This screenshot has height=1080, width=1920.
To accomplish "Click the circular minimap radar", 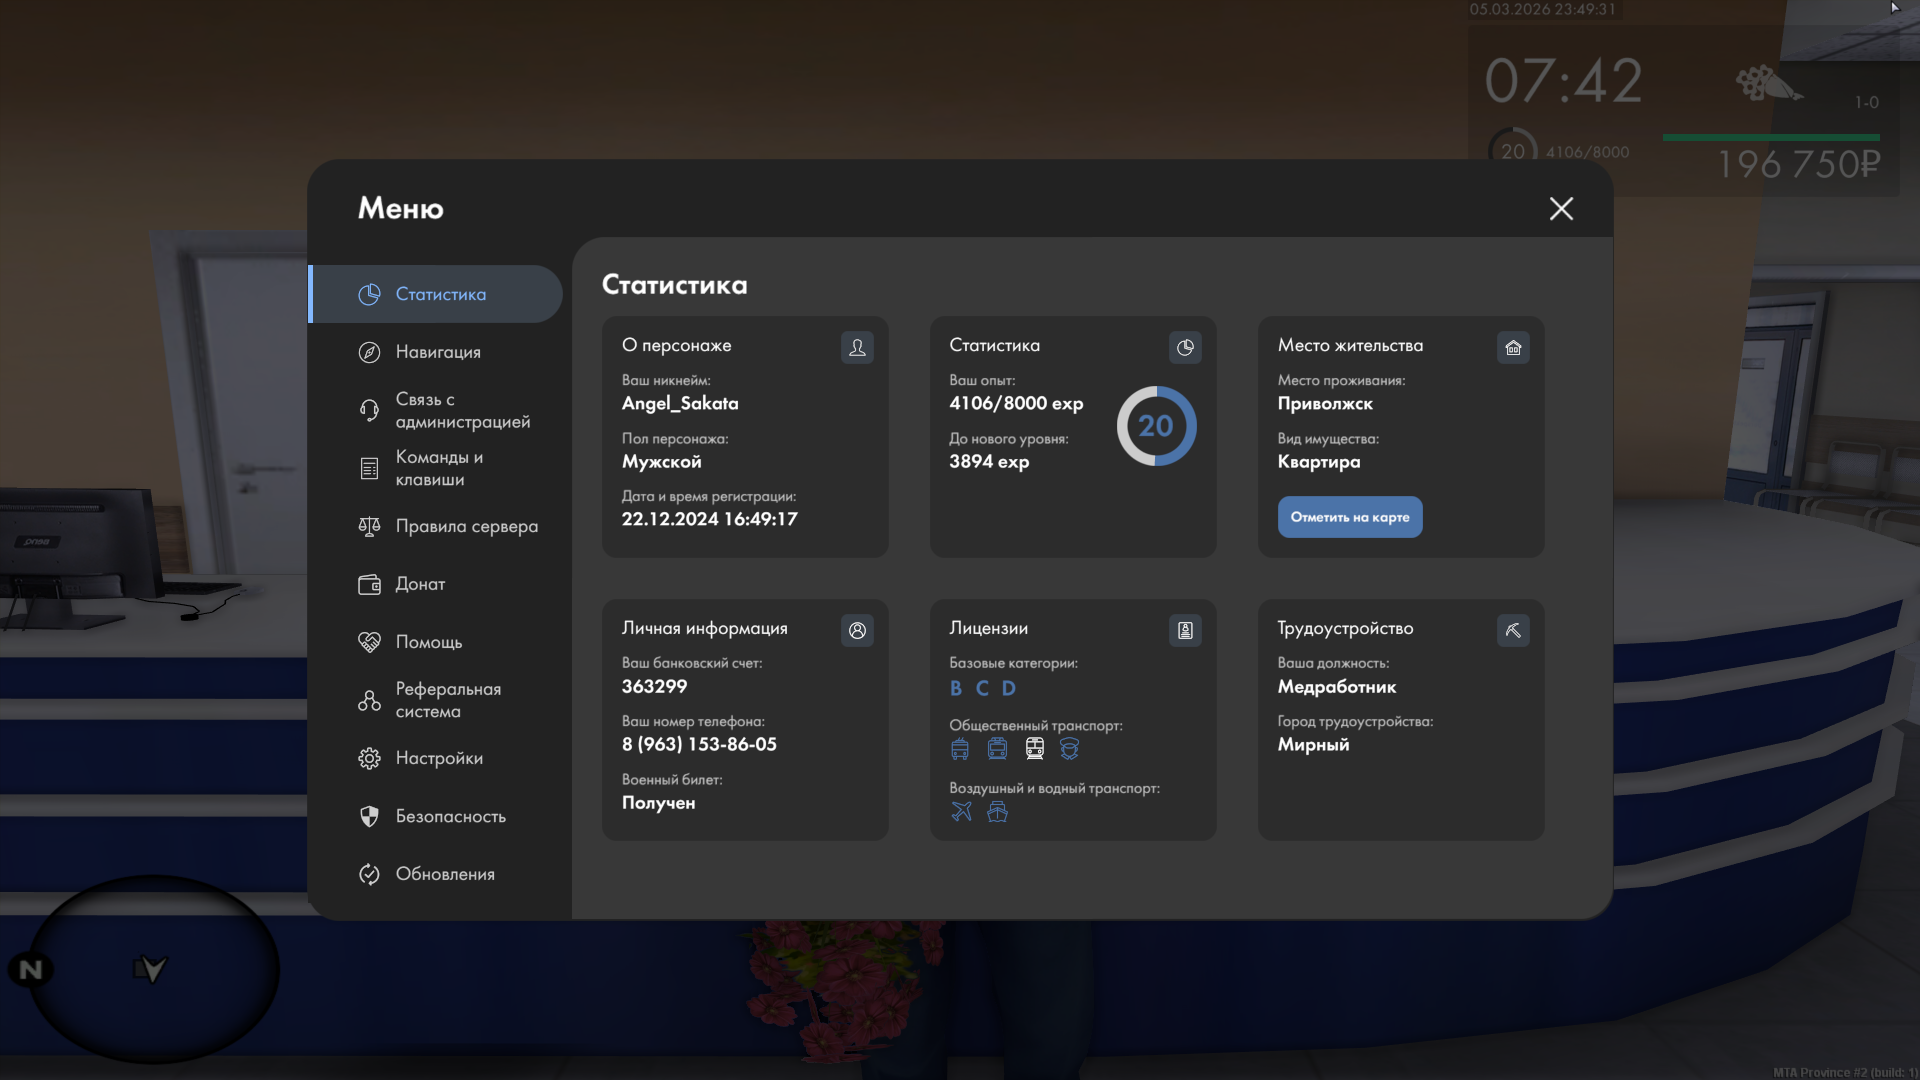I will tap(153, 968).
